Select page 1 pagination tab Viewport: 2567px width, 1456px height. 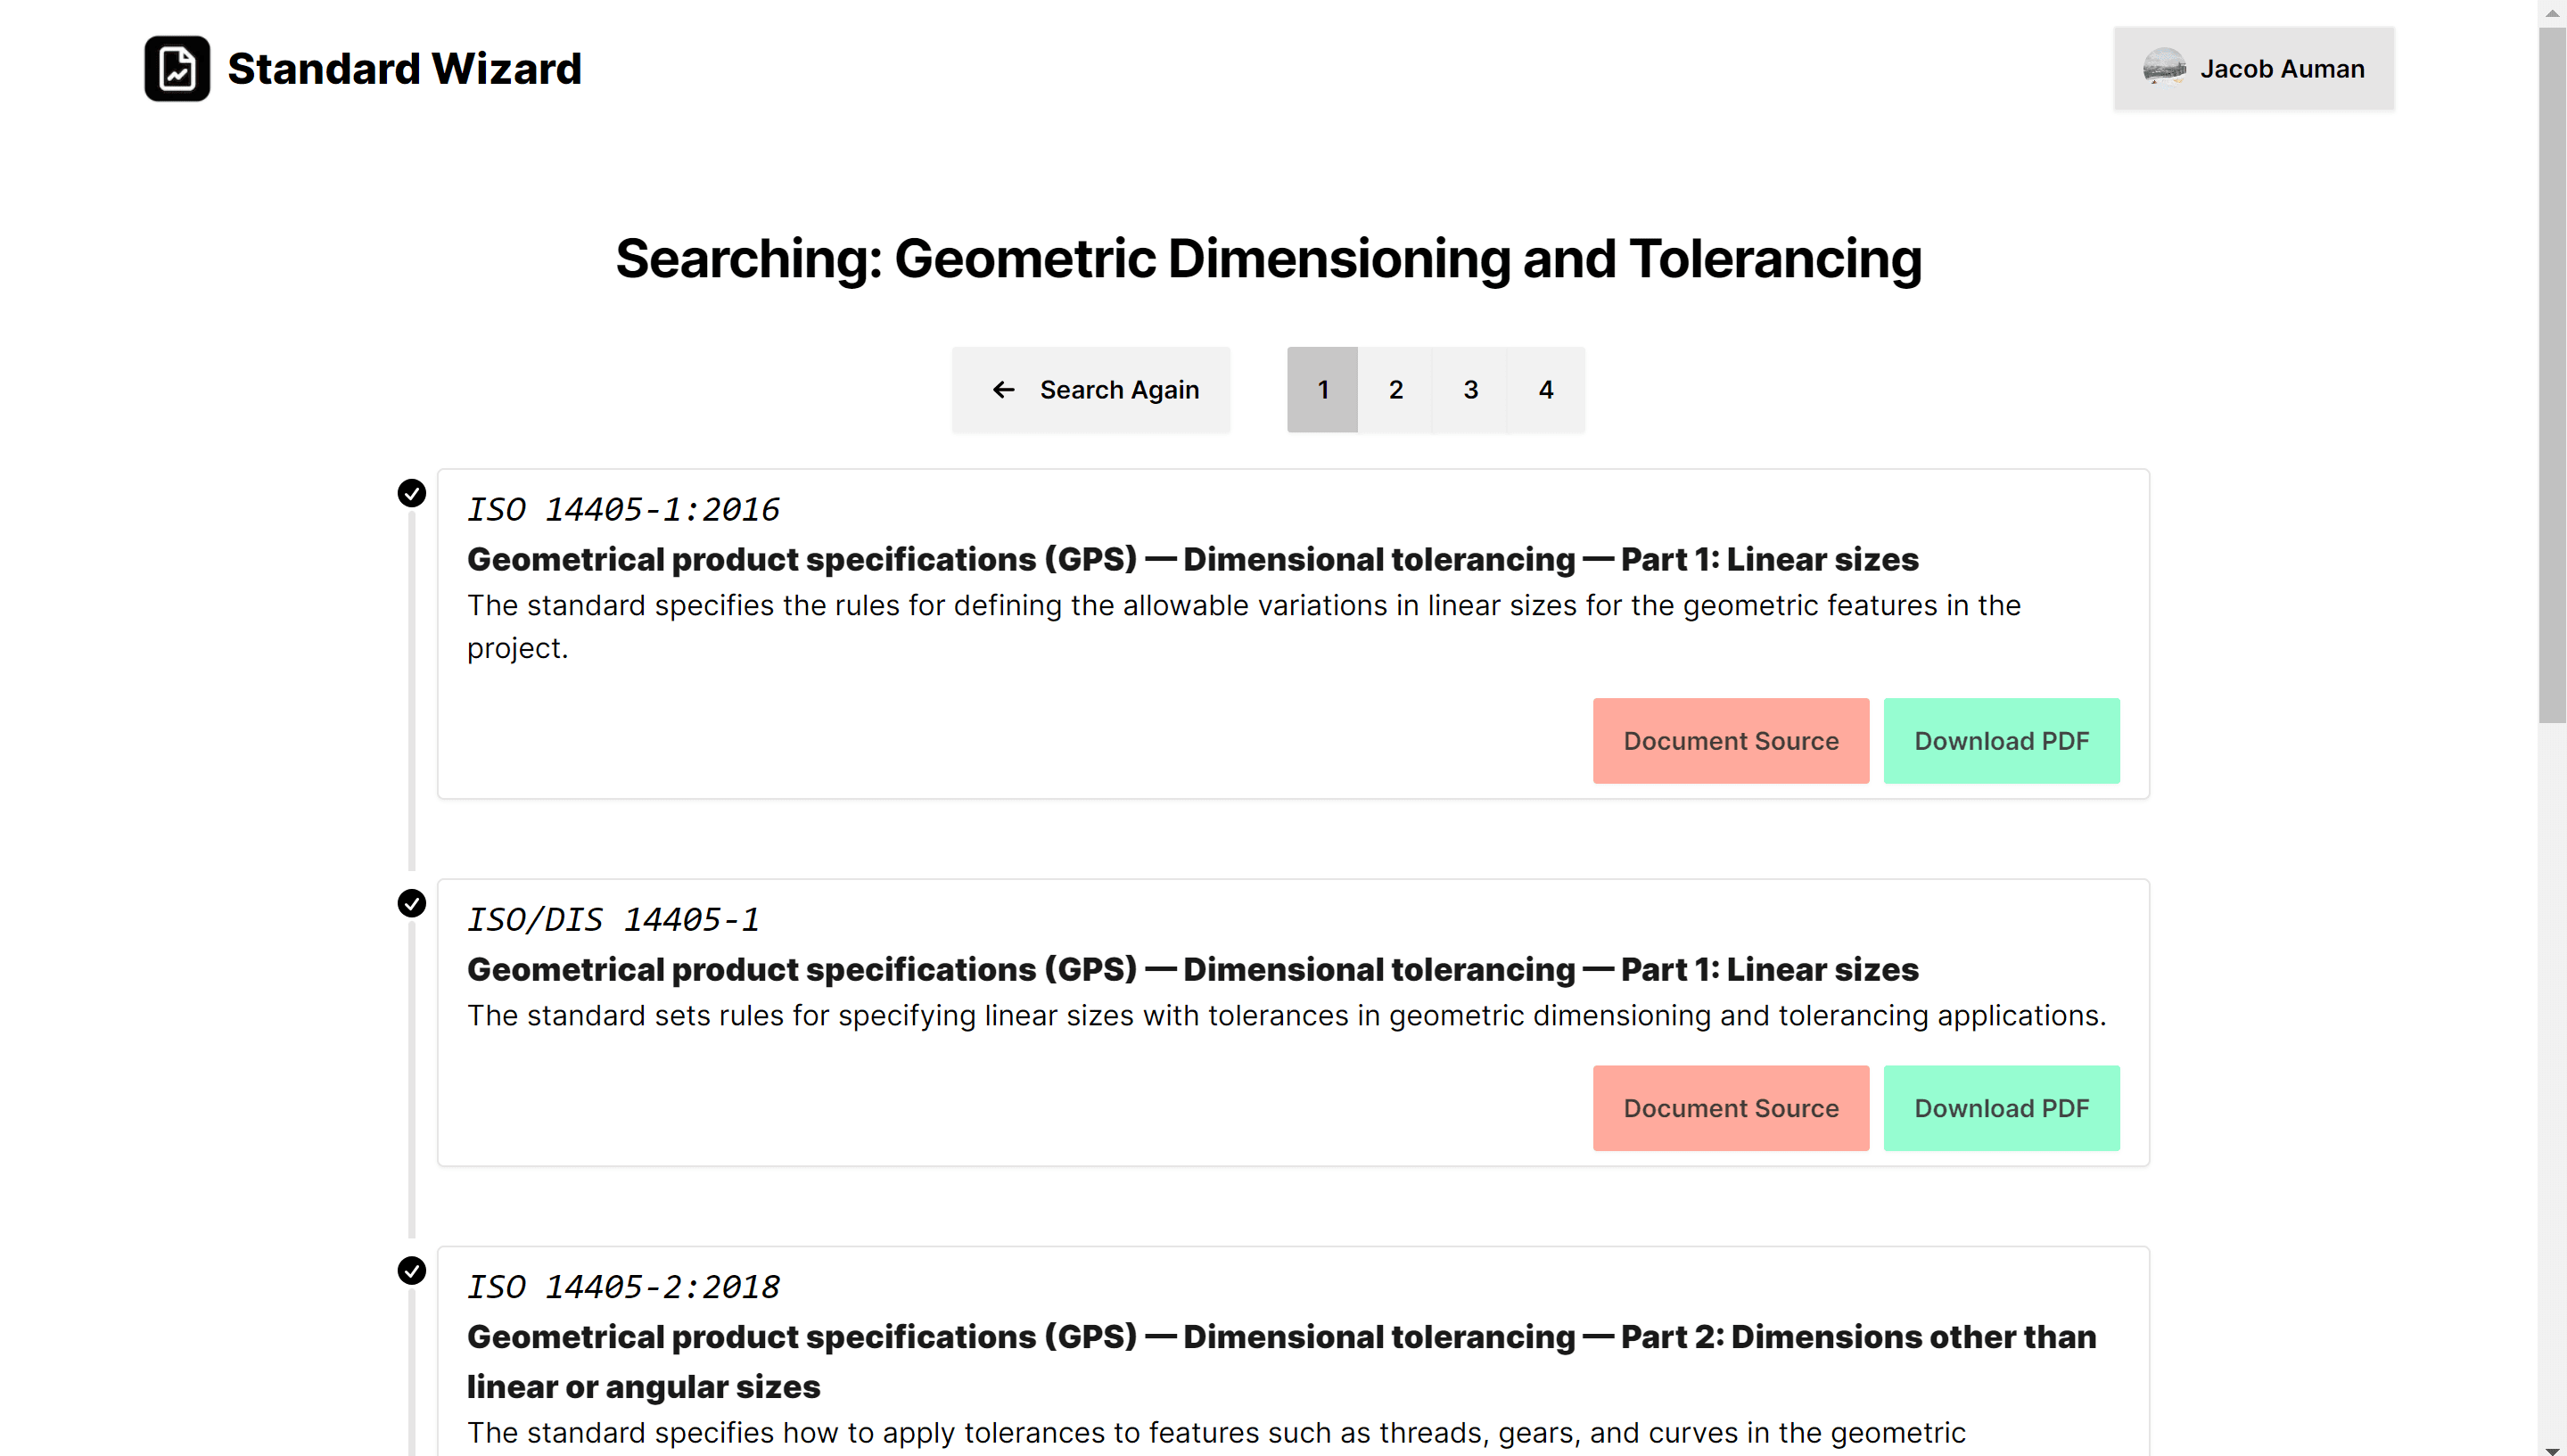pos(1322,388)
